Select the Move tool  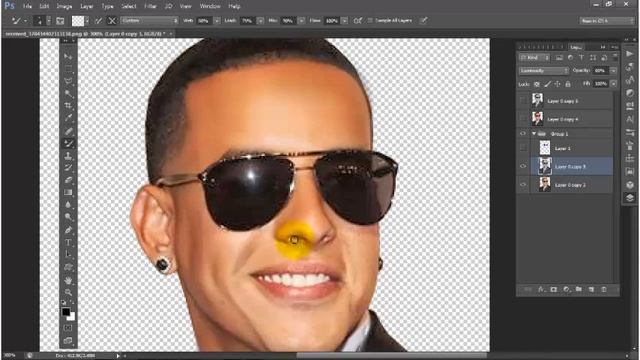pos(68,56)
